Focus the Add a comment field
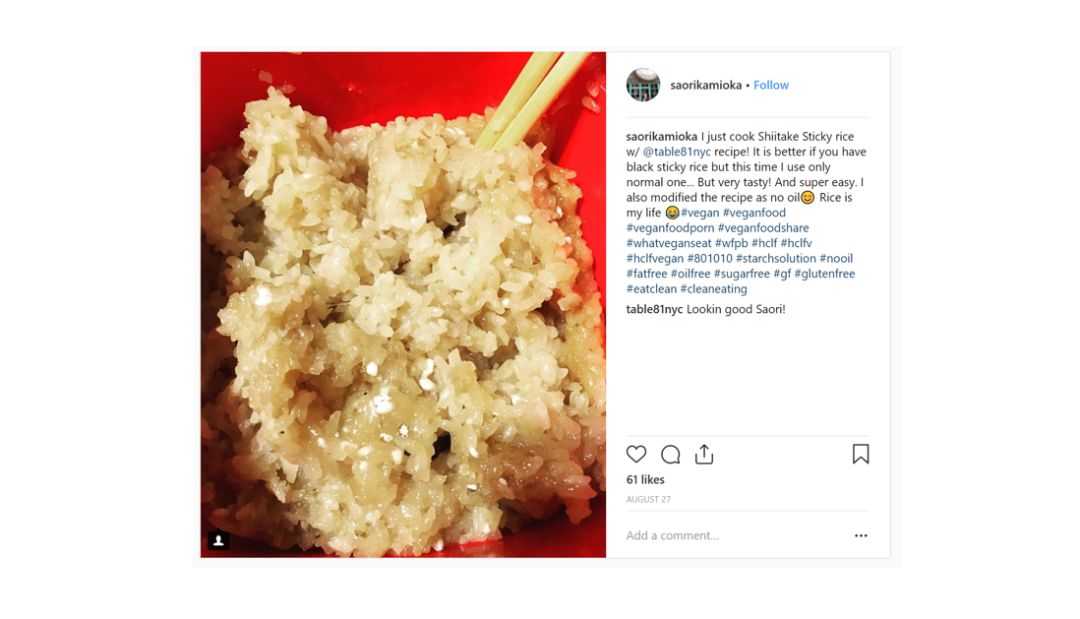The height and width of the screenshot is (619, 1080). pos(737,535)
